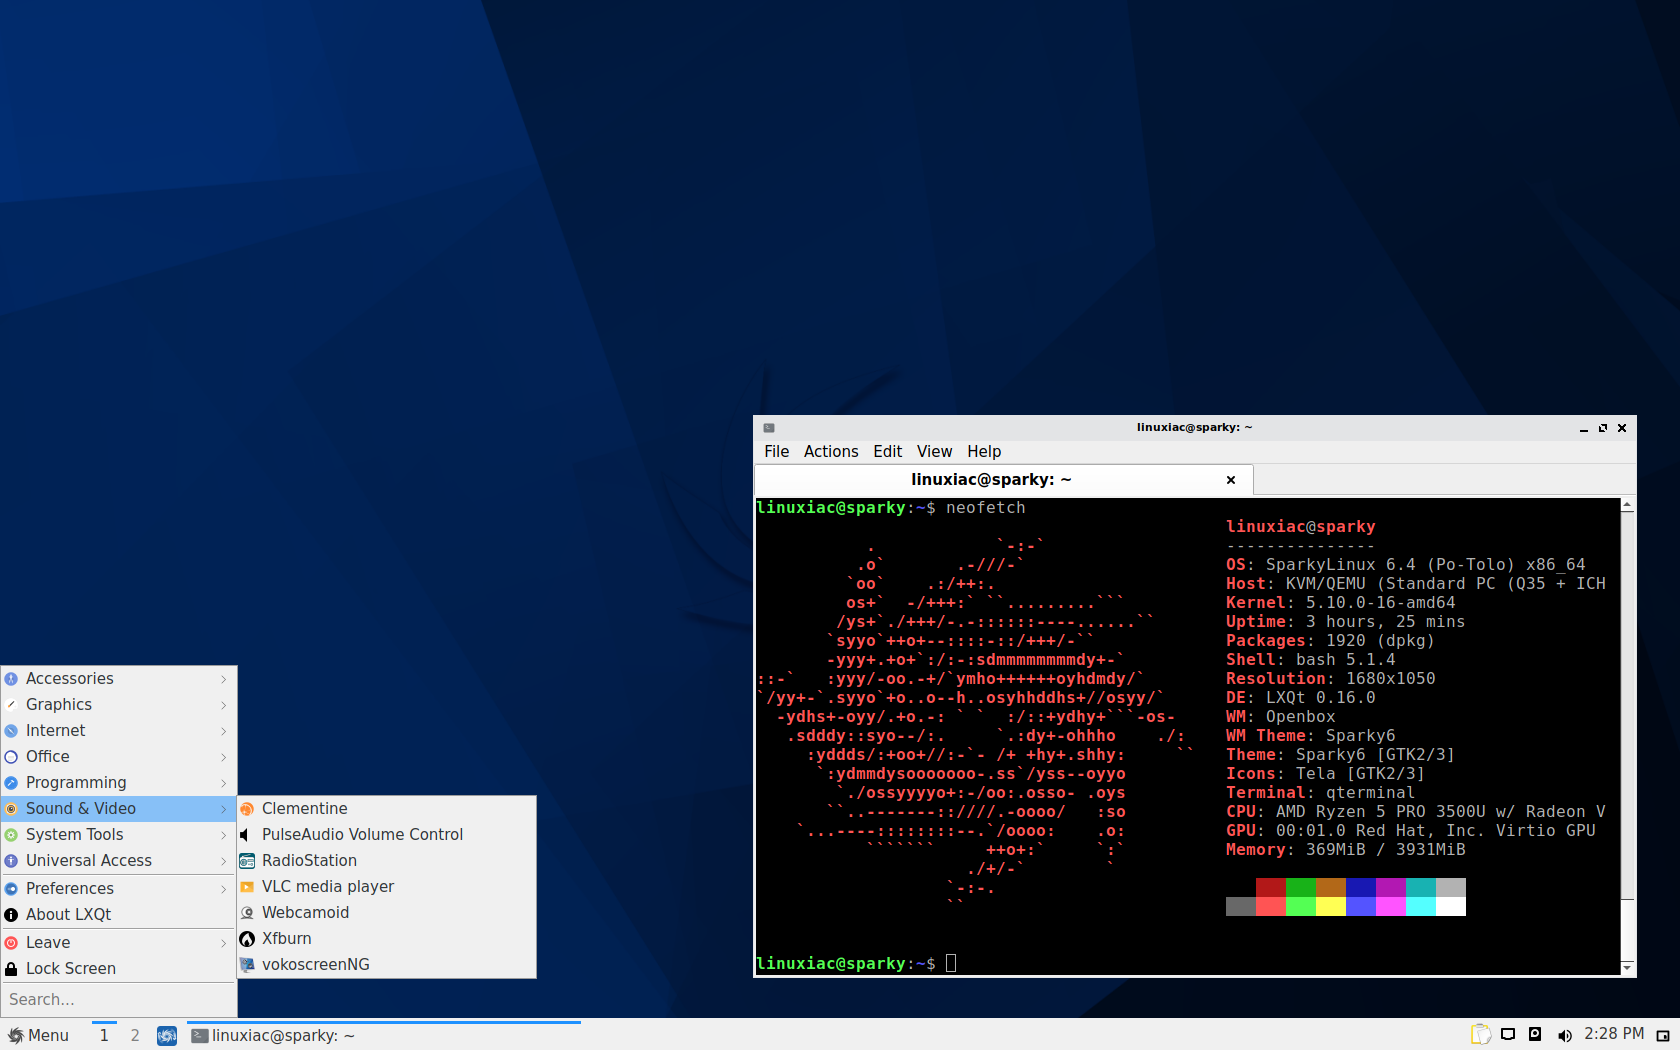Screen dimensions: 1680x1050
Task: Open the File menu in qterminal
Action: (777, 452)
